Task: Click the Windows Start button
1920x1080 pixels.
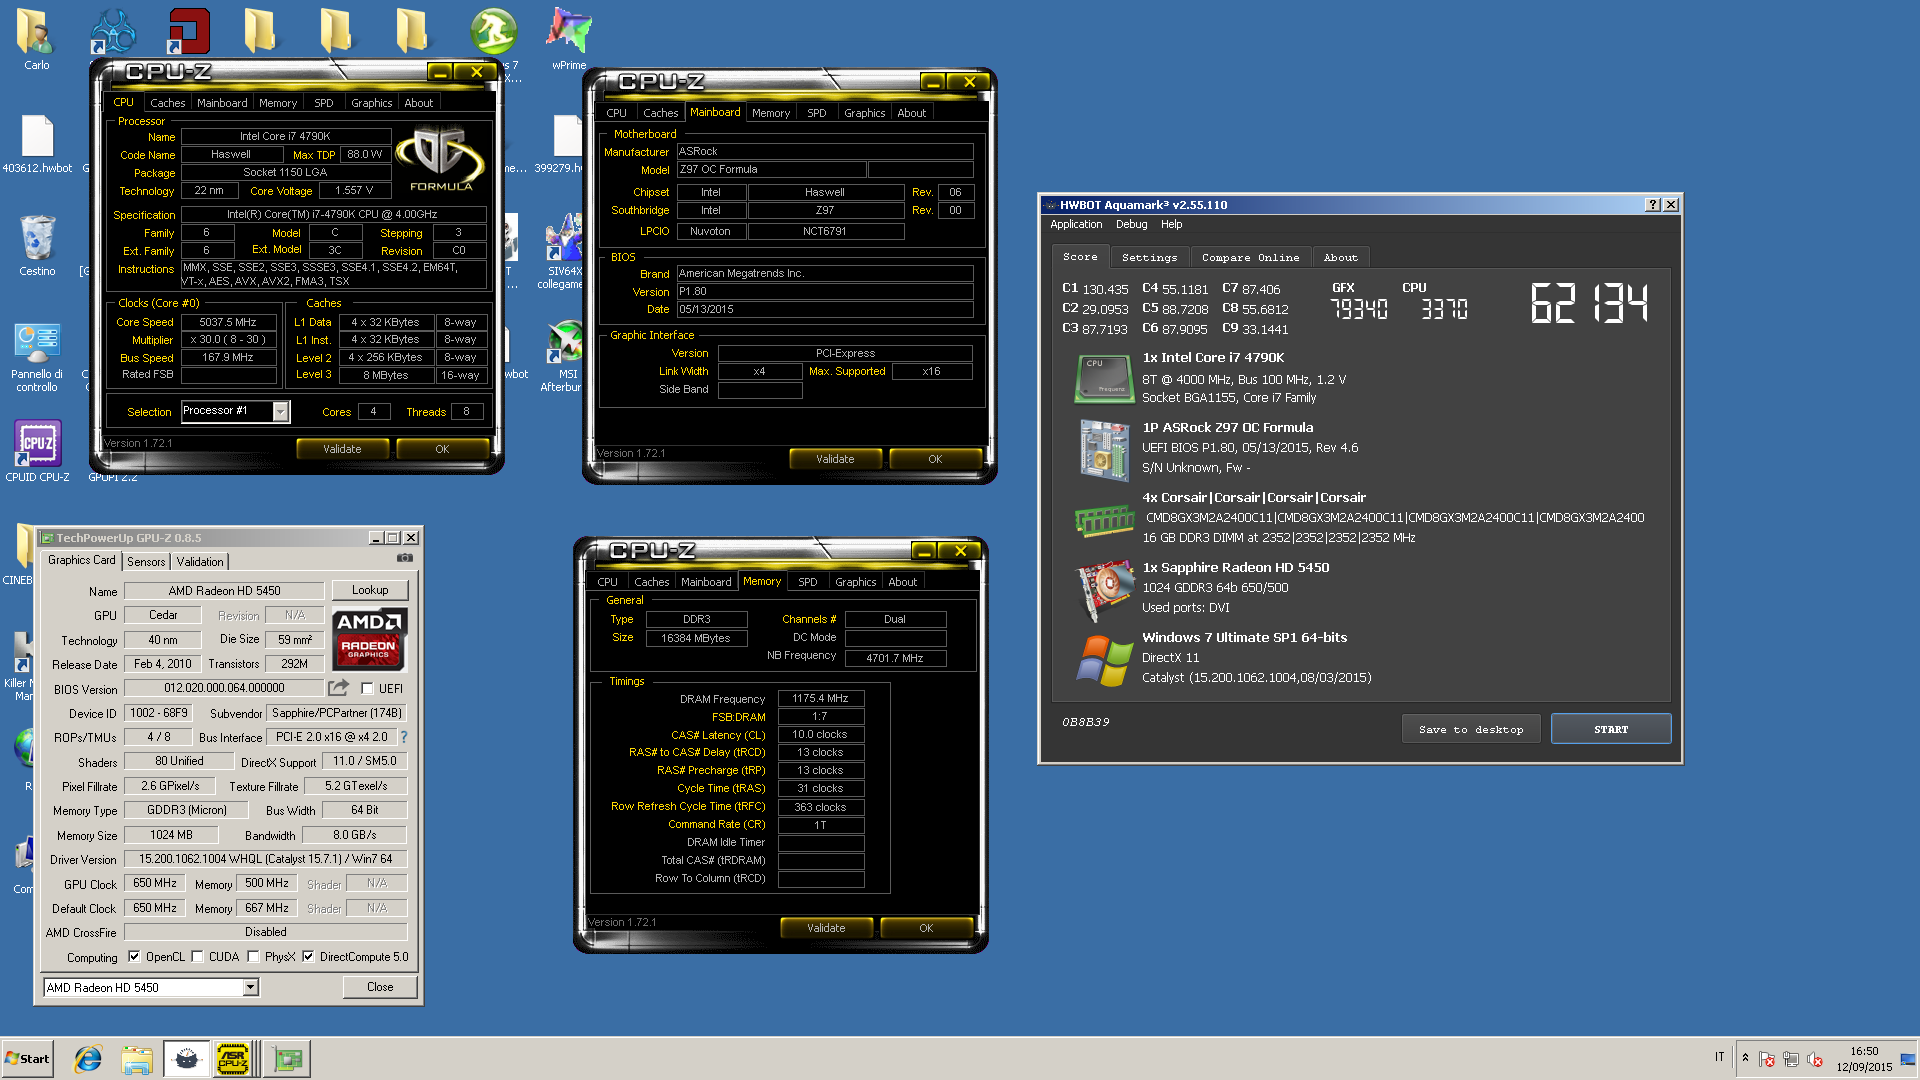Action: 27,1059
